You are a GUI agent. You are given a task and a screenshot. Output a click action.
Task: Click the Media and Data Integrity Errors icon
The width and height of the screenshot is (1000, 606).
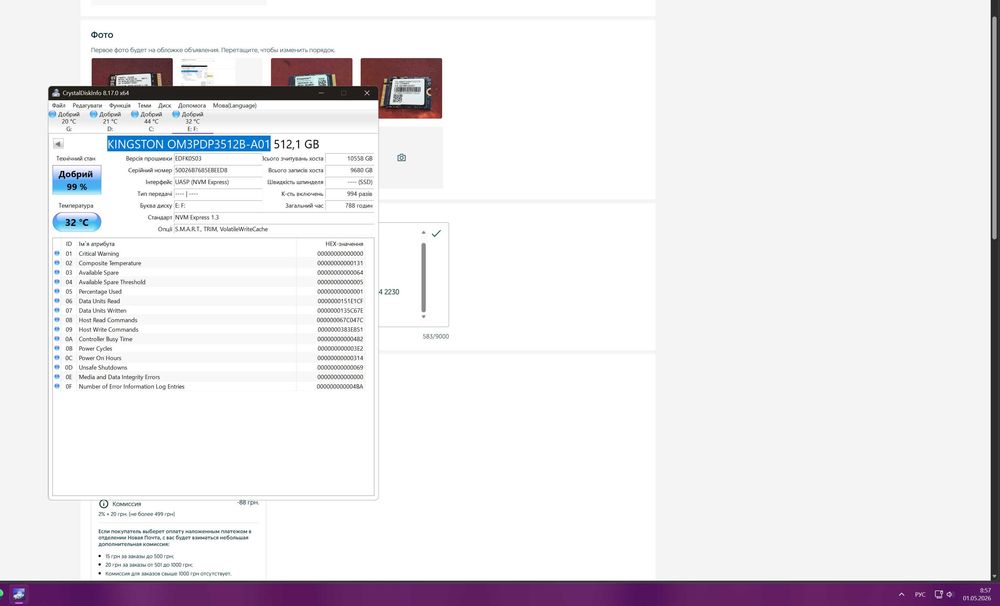pyautogui.click(x=57, y=377)
